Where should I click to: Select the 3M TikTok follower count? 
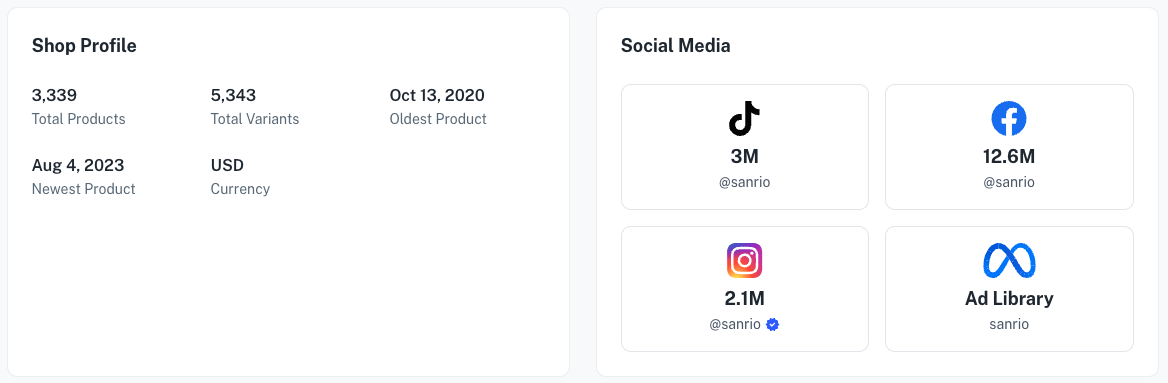point(744,157)
